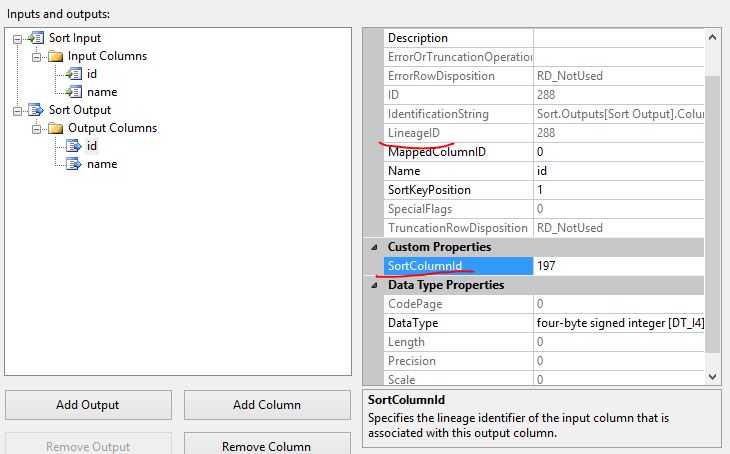Click the LineageID value 288

pyautogui.click(x=546, y=133)
